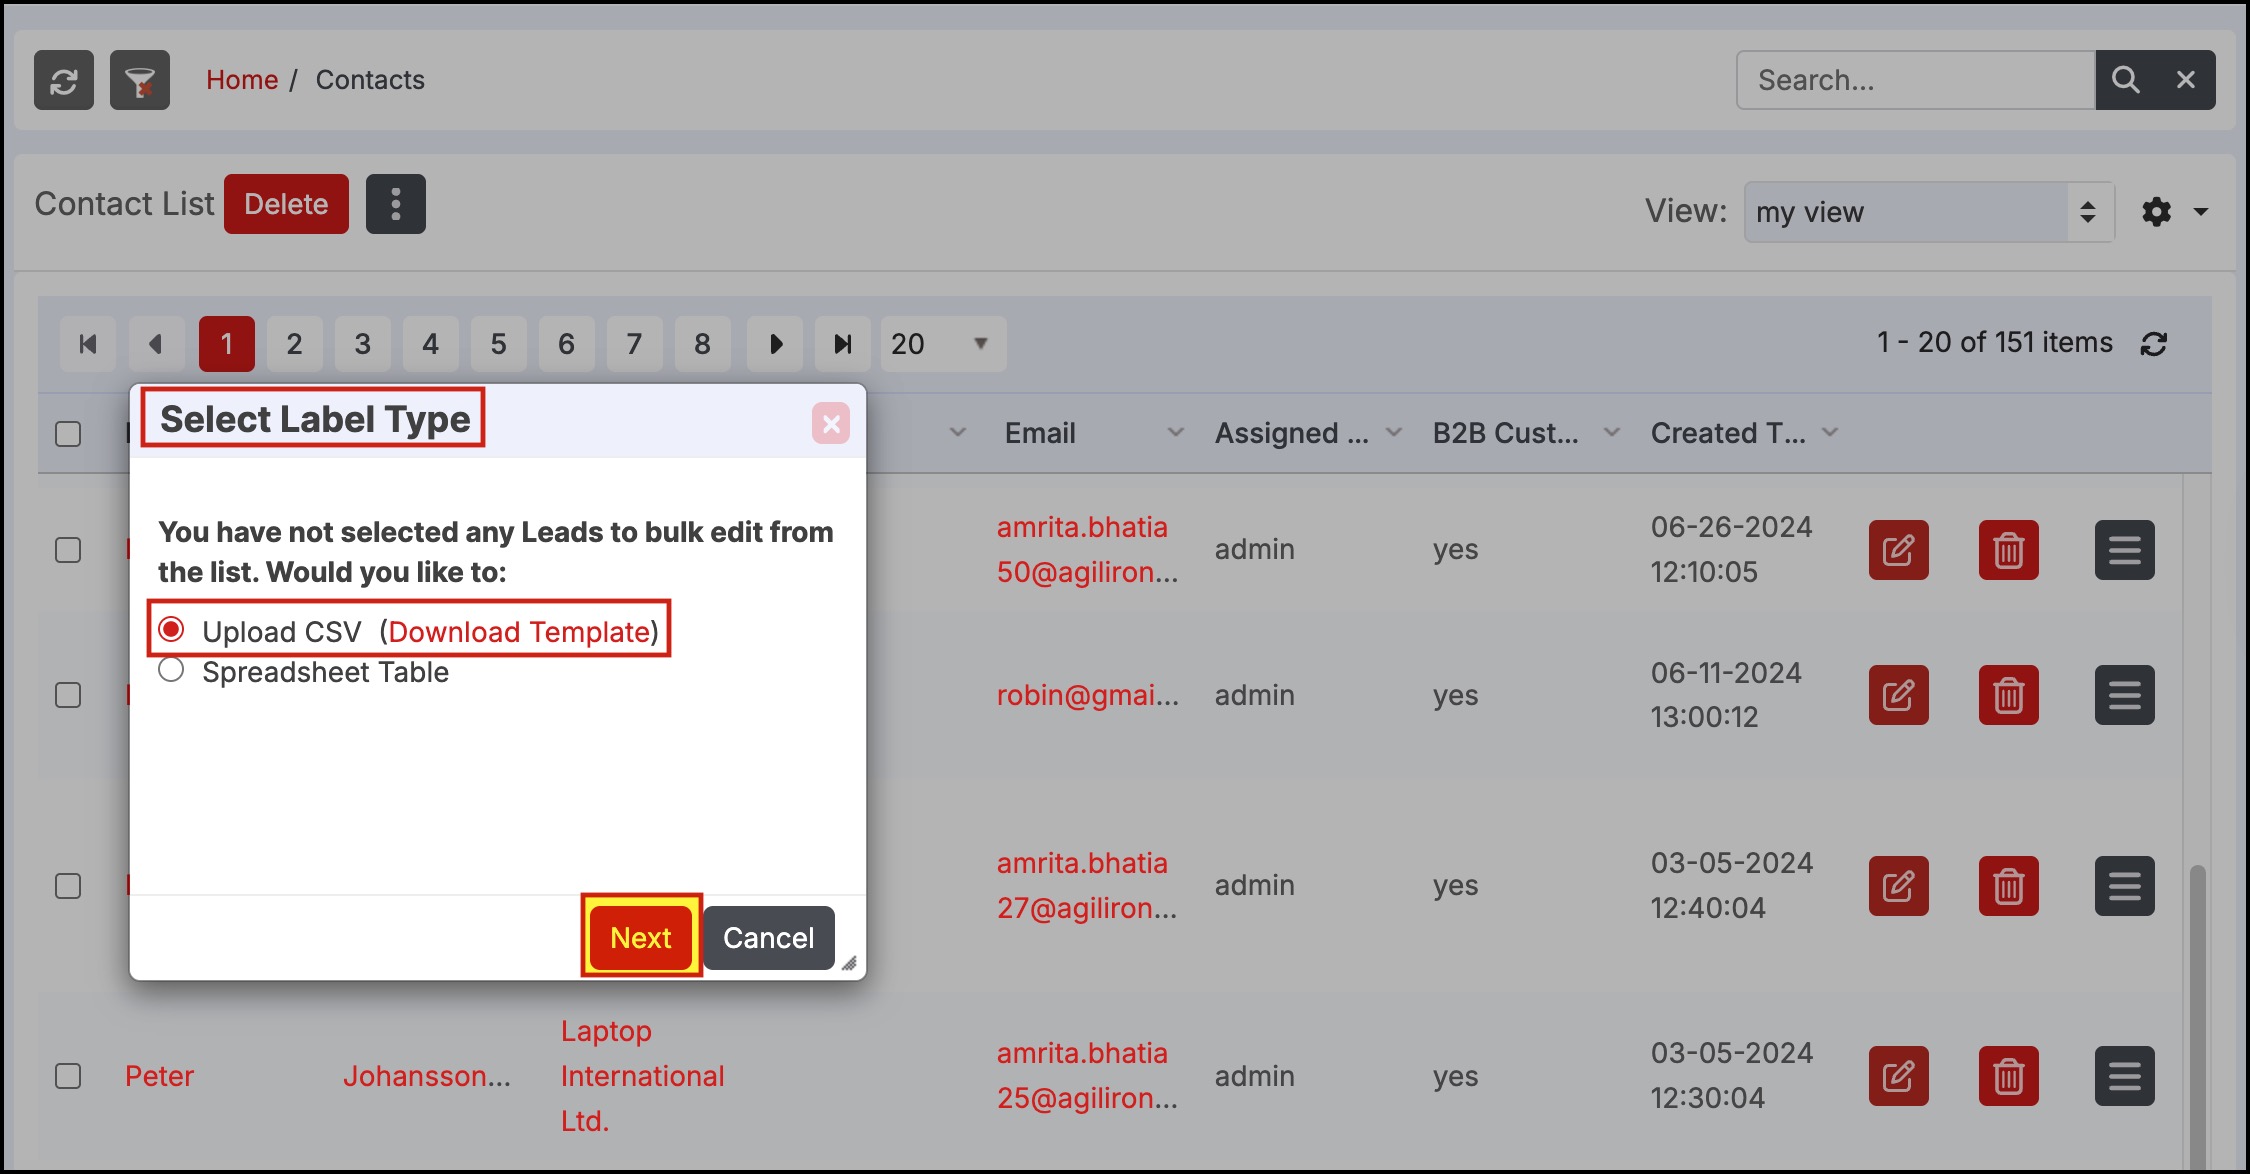
Task: Click the Next button in the dialog
Action: click(x=641, y=937)
